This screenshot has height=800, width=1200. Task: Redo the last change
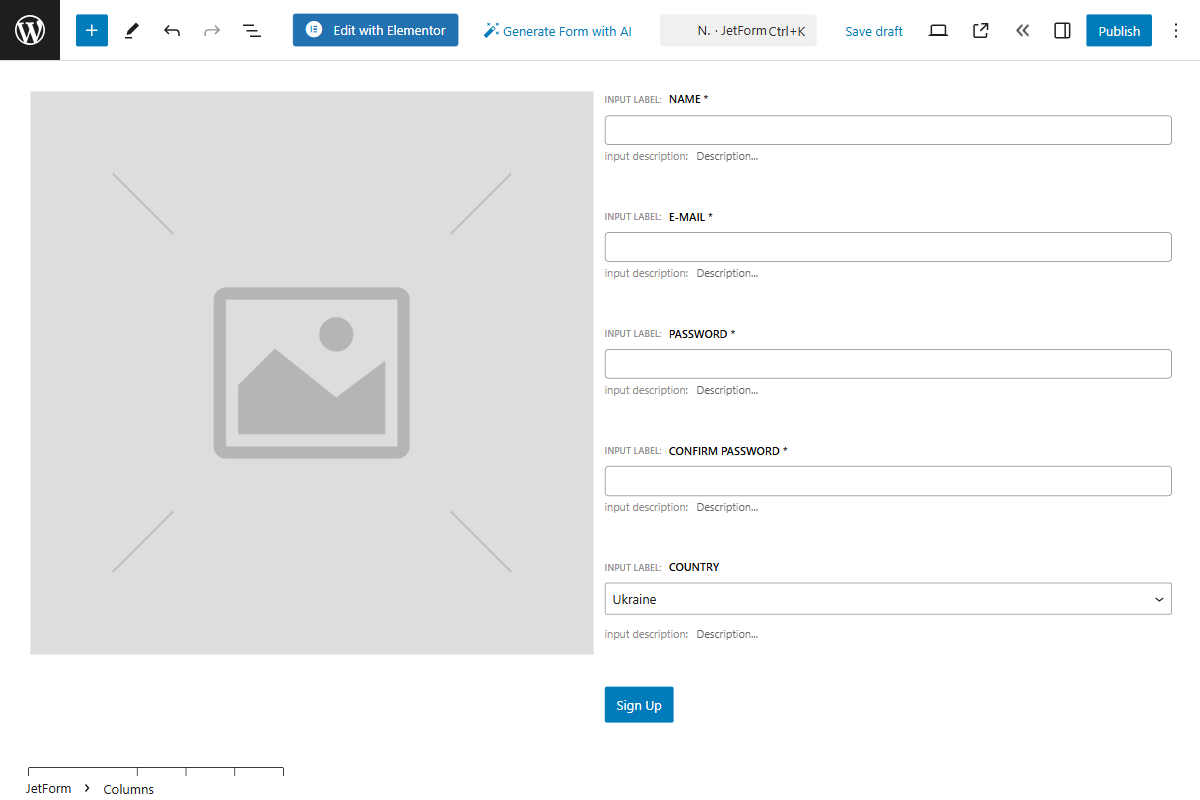[x=211, y=30]
